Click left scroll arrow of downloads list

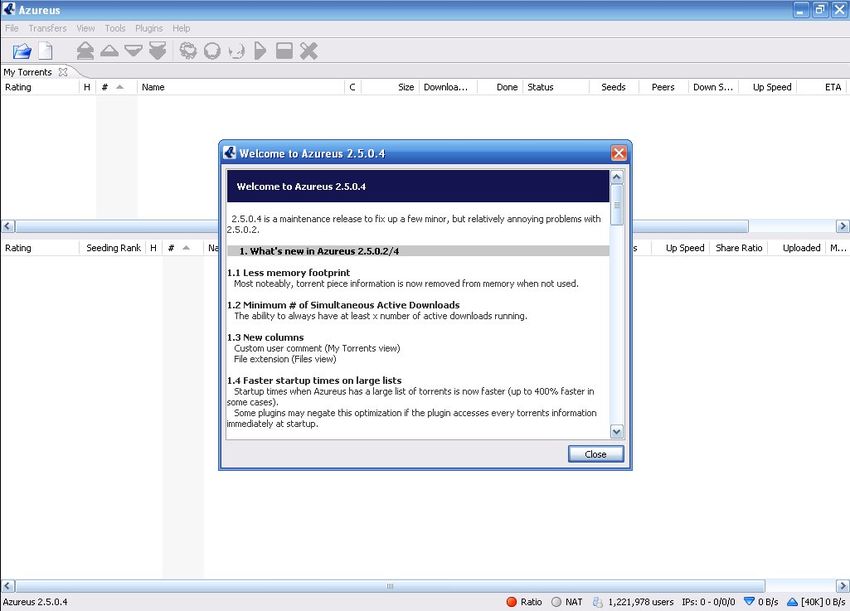click(8, 226)
